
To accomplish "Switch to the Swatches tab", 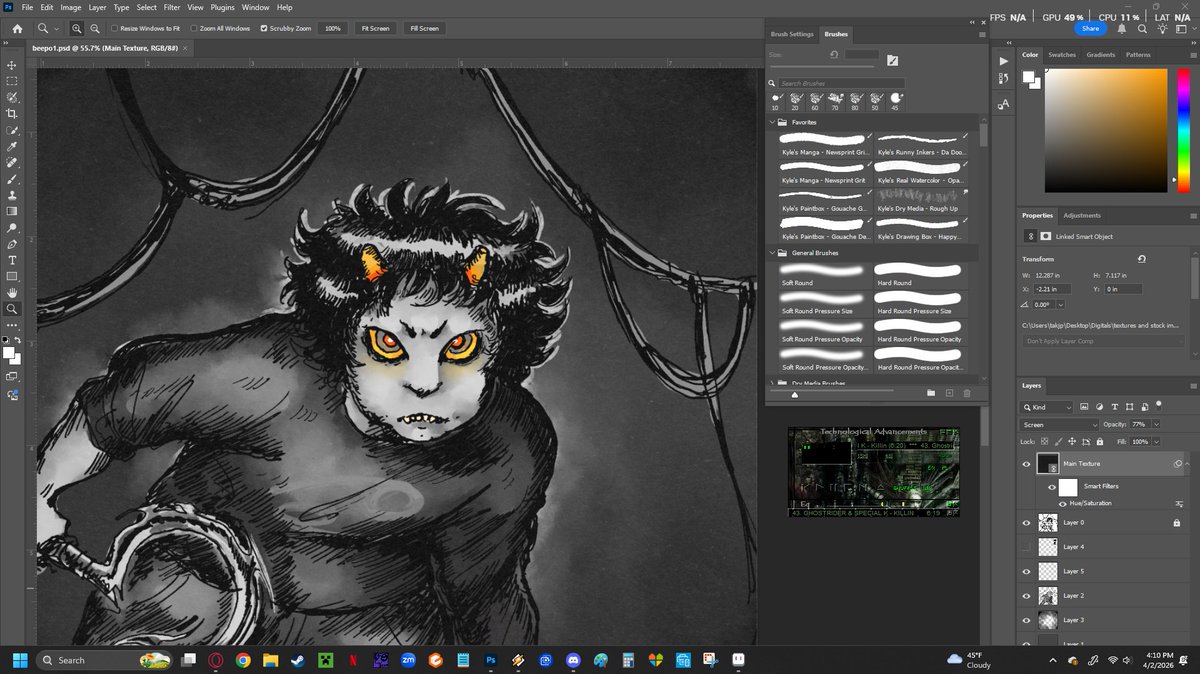I will 1062,55.
